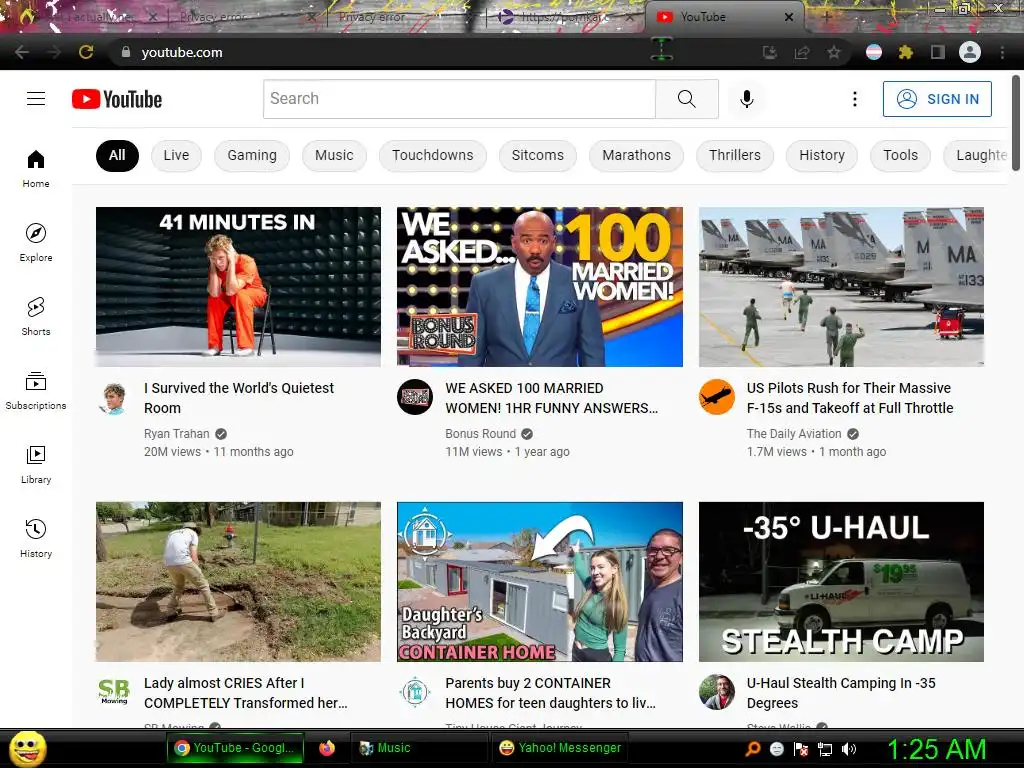This screenshot has height=768, width=1024.
Task: Open browser side panel icon
Action: (938, 52)
